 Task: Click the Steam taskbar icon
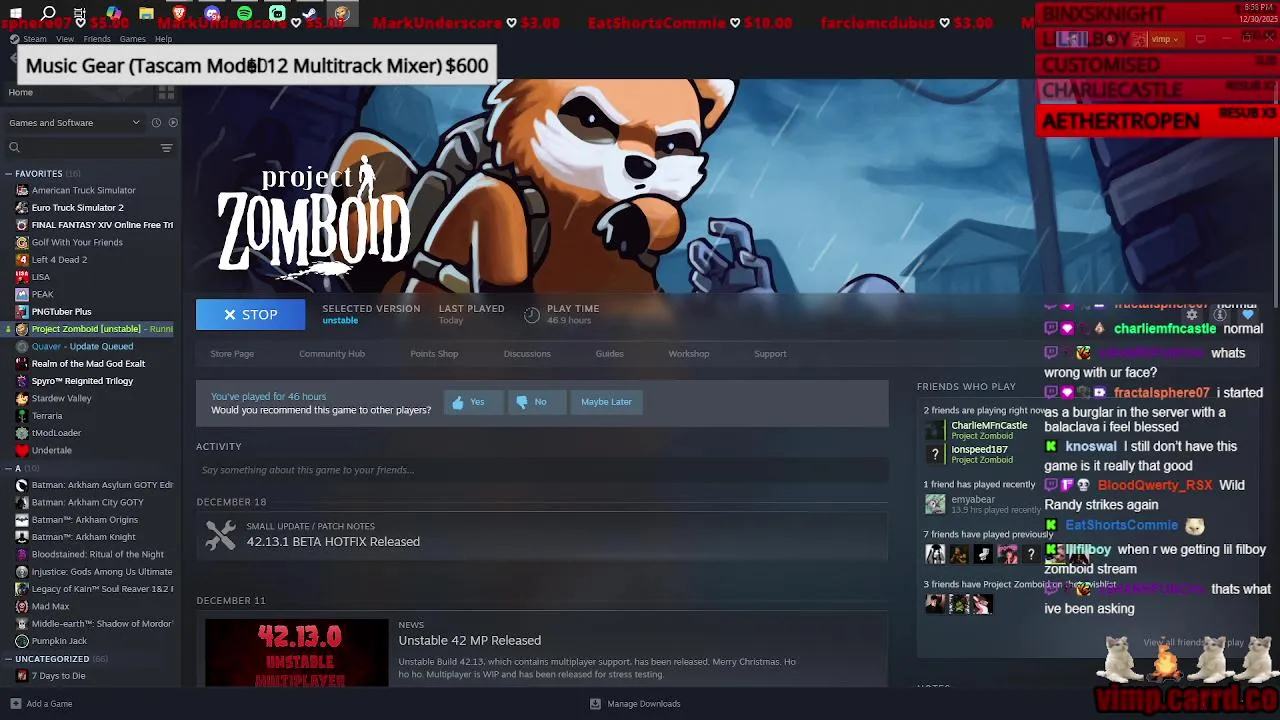[310, 14]
